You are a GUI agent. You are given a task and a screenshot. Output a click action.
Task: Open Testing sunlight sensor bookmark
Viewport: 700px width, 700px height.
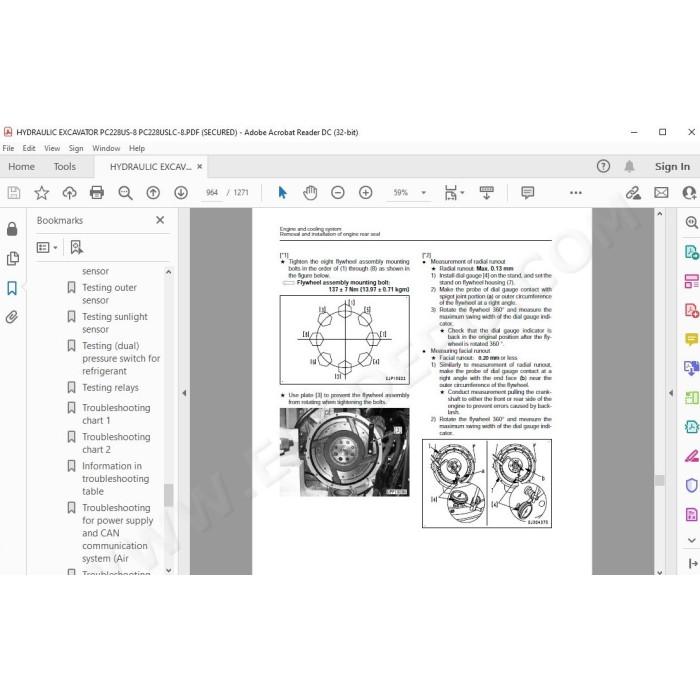(114, 323)
